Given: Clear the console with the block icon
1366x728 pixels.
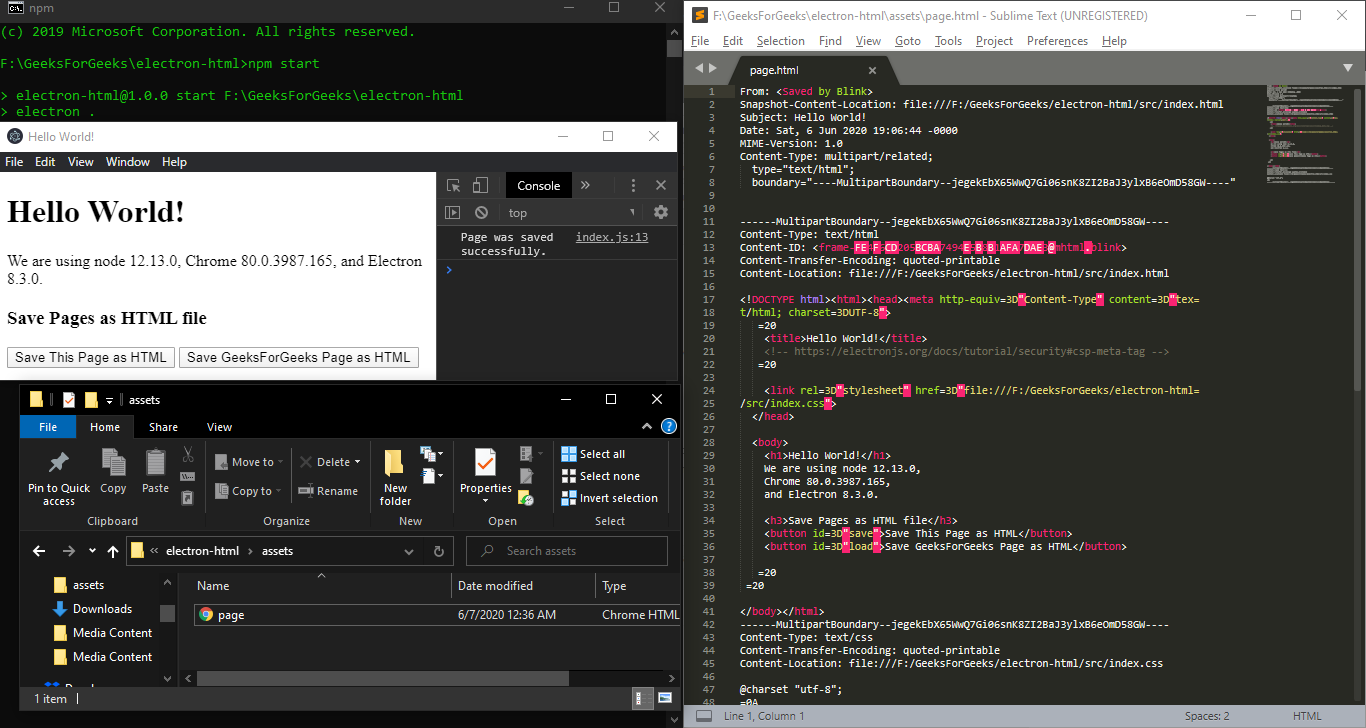Looking at the screenshot, I should 481,213.
